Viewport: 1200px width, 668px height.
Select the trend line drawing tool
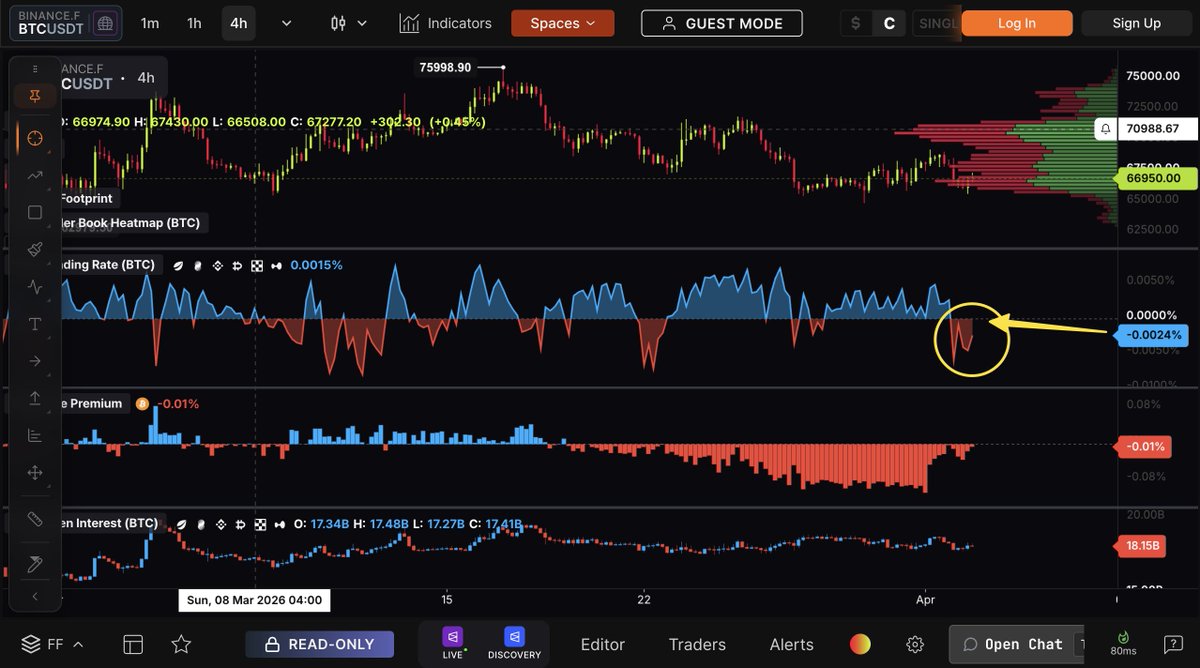[35, 176]
